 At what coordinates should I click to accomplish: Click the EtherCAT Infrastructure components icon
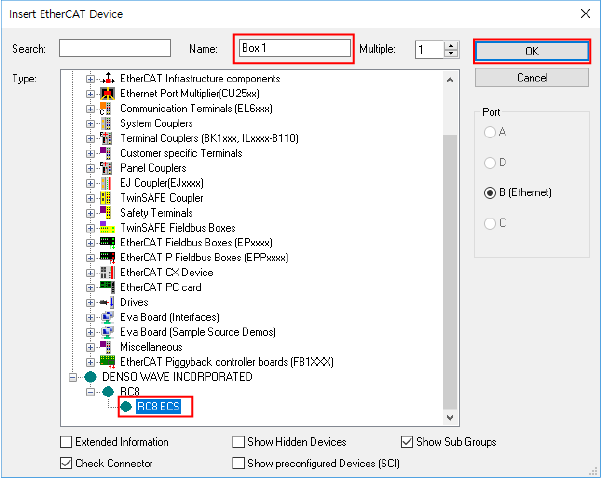click(108, 78)
